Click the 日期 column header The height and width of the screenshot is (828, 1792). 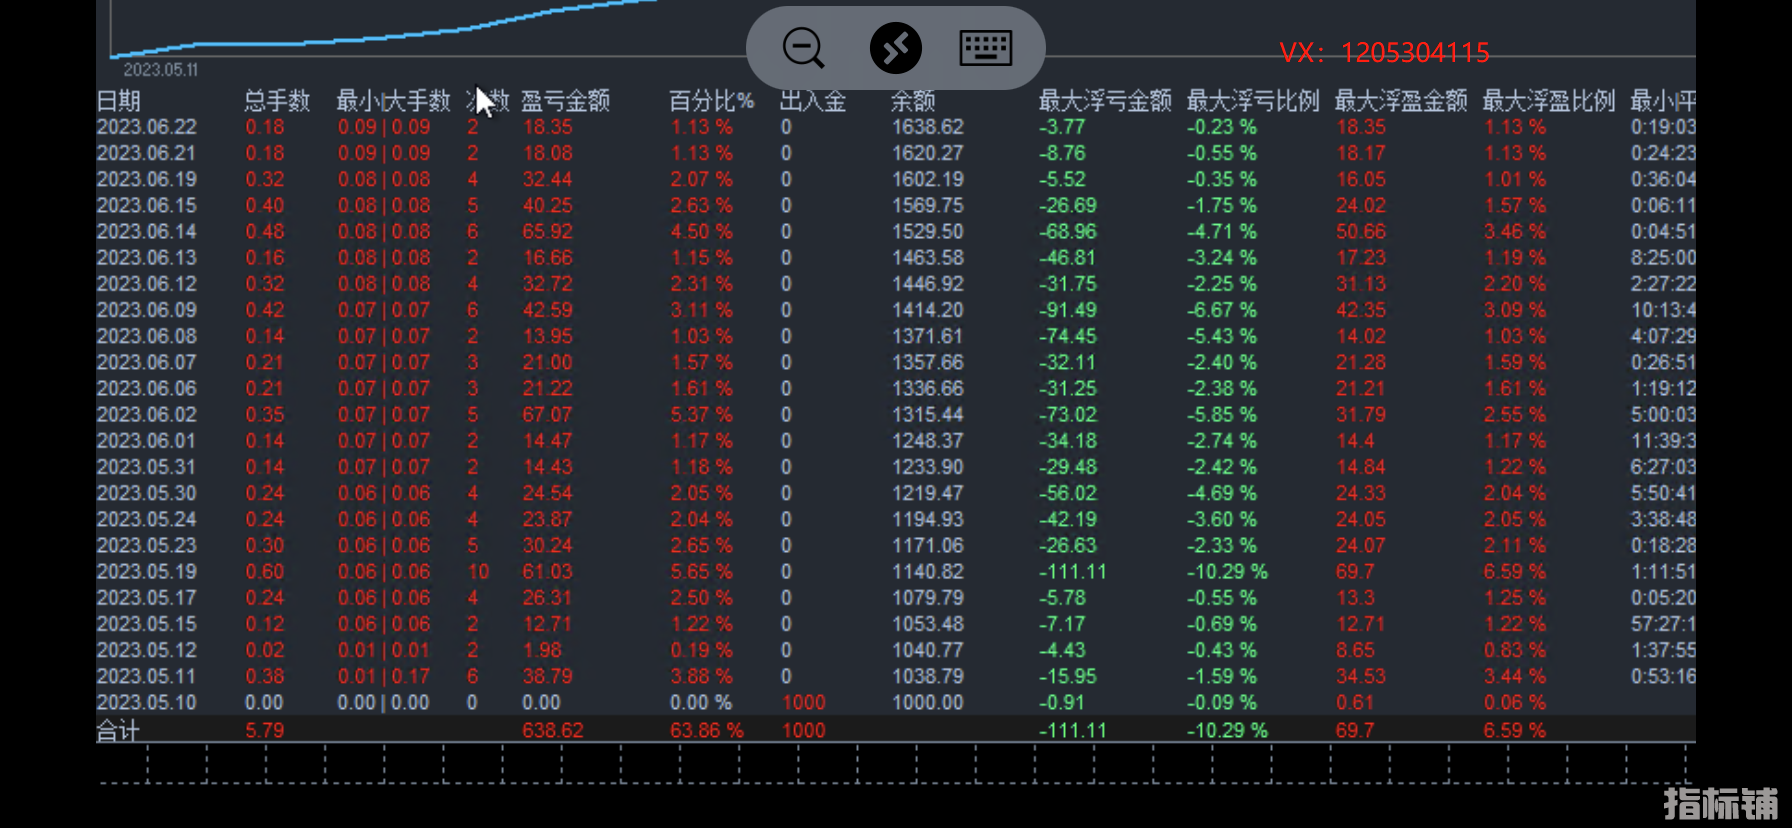tap(118, 101)
